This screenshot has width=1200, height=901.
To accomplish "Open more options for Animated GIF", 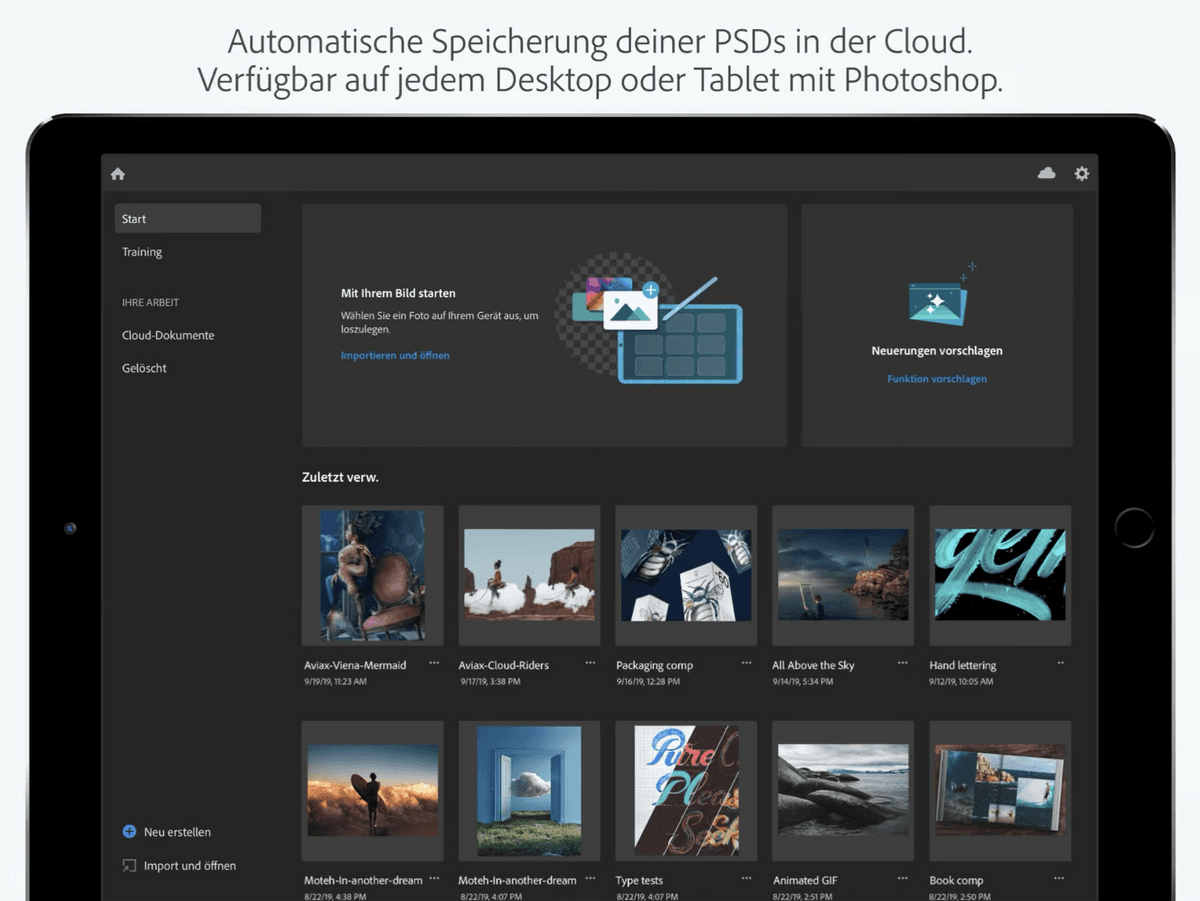I will point(903,879).
